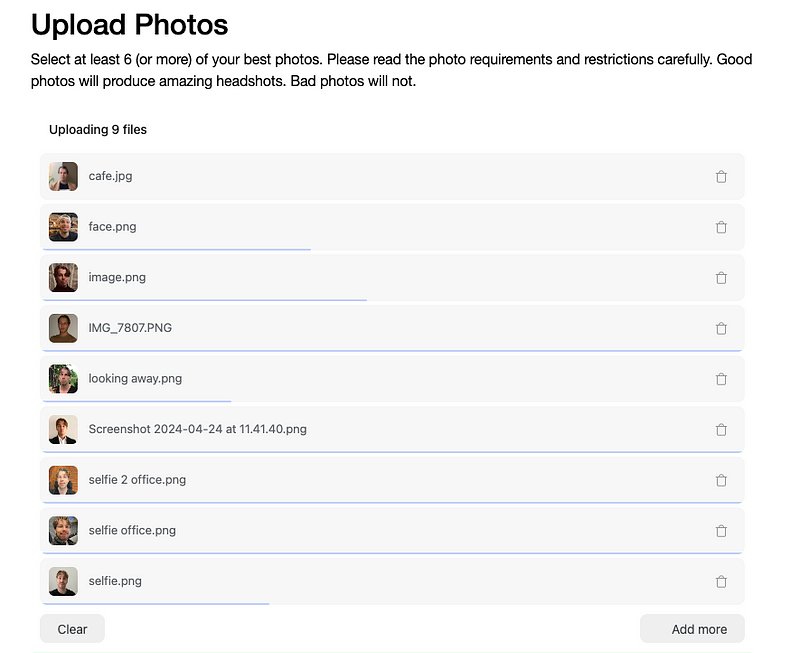Remove selfie.png with its trash icon

coord(721,581)
